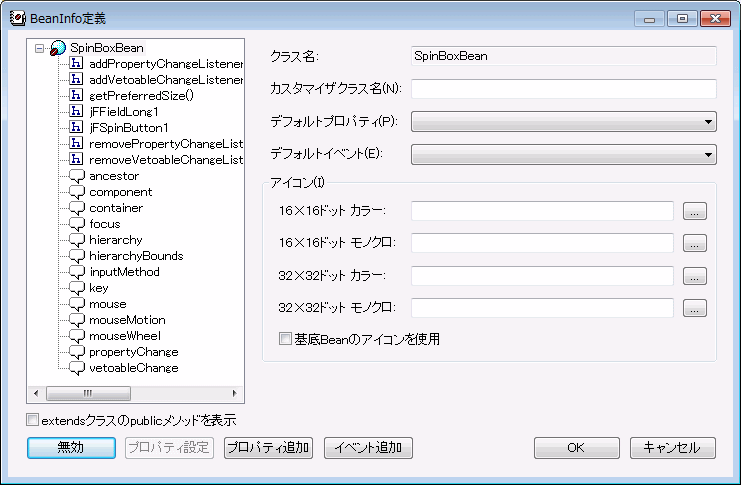
Task: Click the tree scrollbar left arrow
Action: pos(36,393)
